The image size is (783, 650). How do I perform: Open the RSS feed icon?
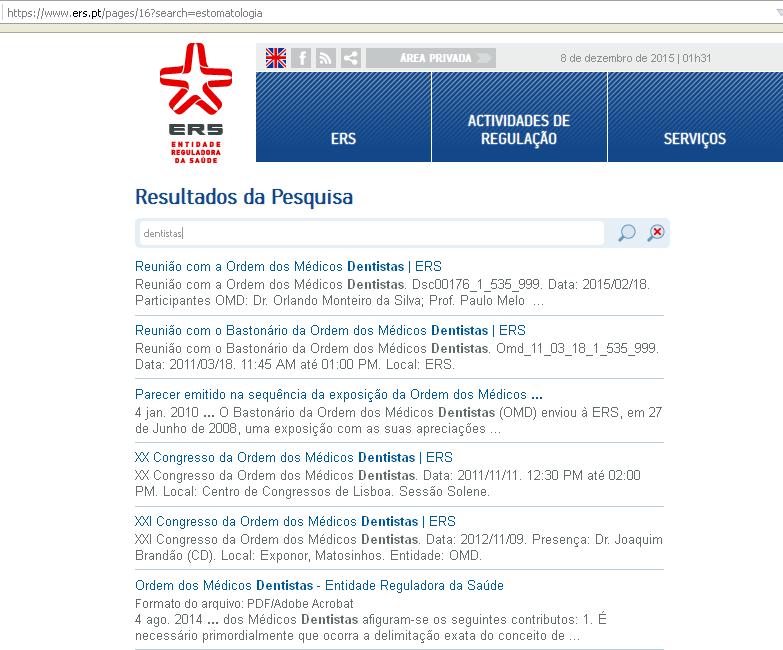(x=326, y=58)
